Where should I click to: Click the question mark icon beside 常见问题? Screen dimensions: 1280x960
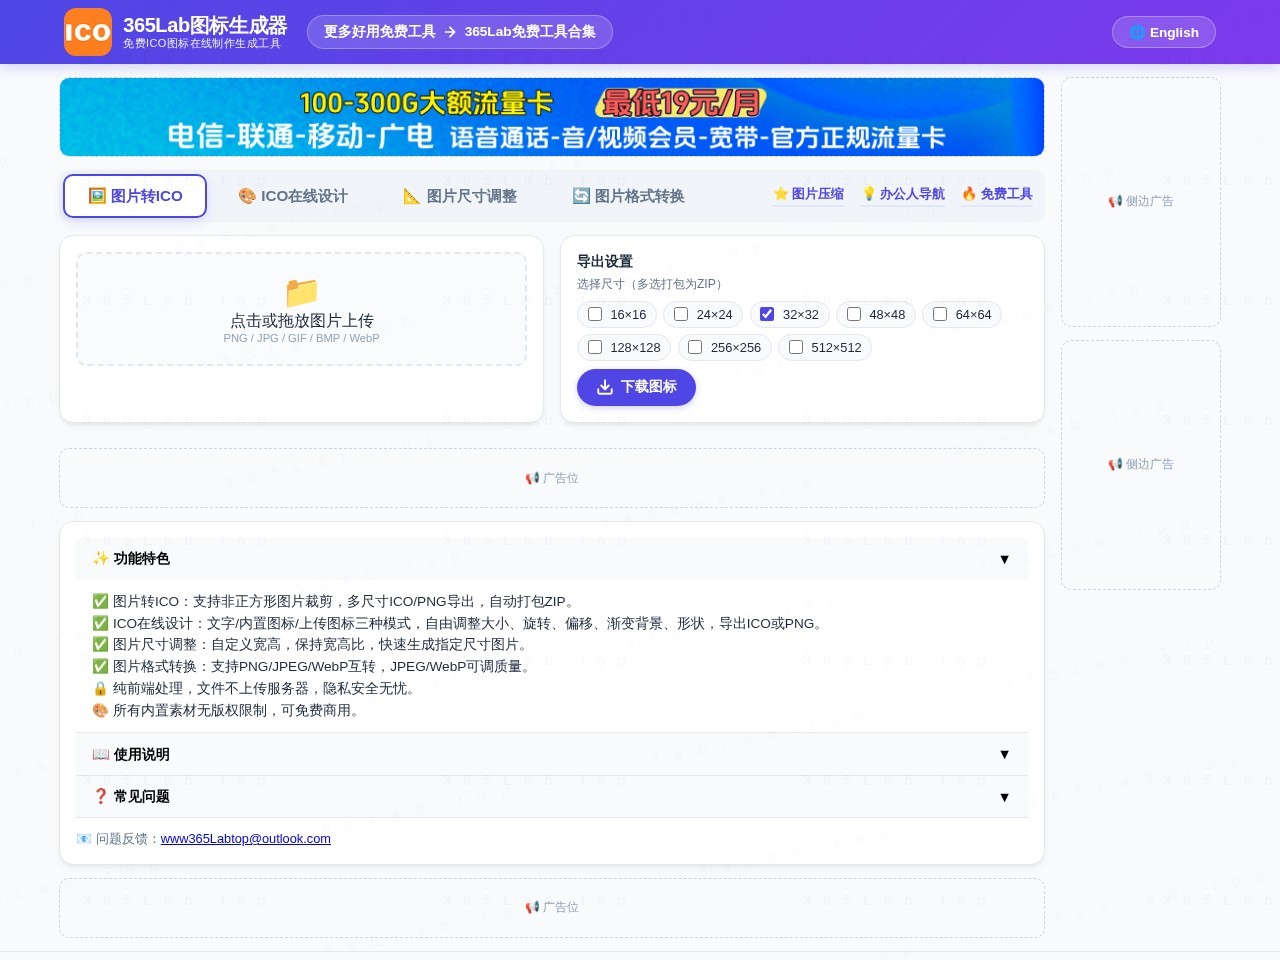tap(101, 796)
